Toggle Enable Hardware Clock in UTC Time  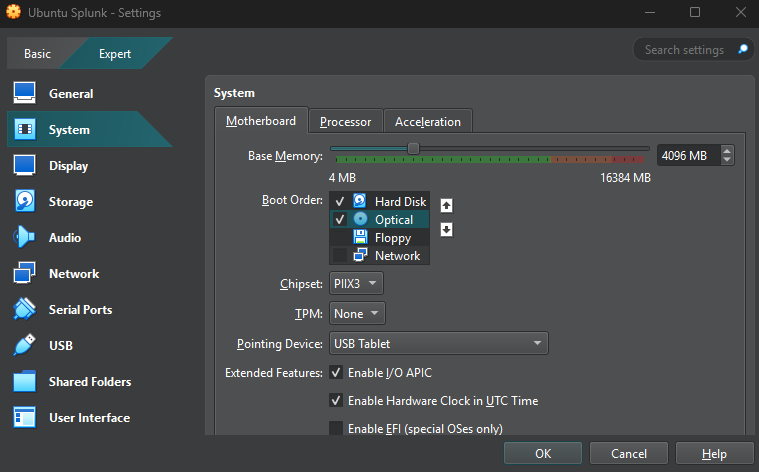click(336, 400)
